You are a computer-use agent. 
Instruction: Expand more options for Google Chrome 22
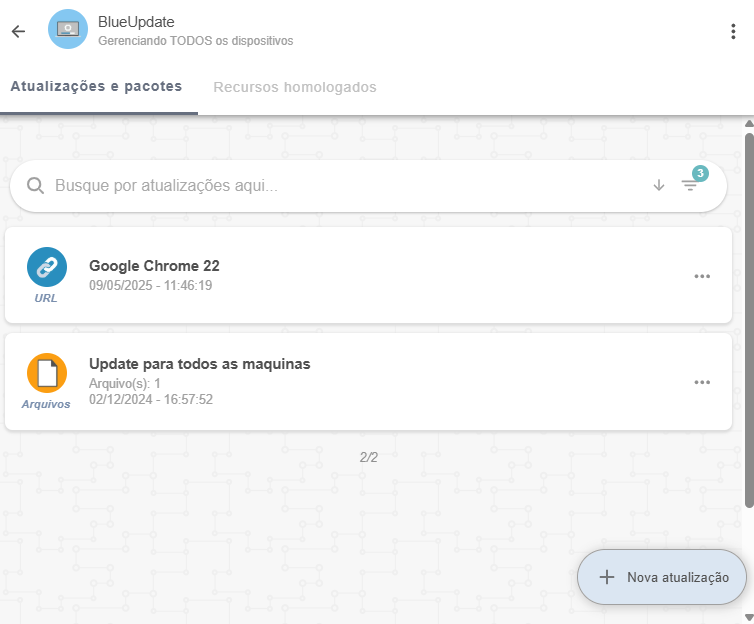pyautogui.click(x=702, y=276)
